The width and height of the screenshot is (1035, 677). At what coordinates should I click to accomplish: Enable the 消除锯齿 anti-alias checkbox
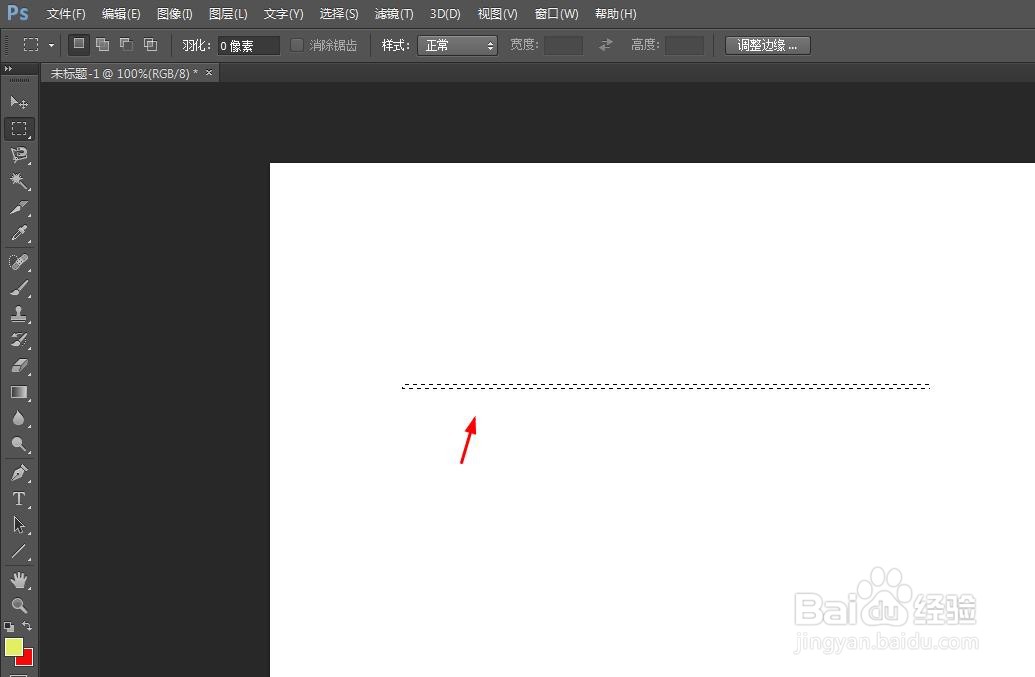296,44
